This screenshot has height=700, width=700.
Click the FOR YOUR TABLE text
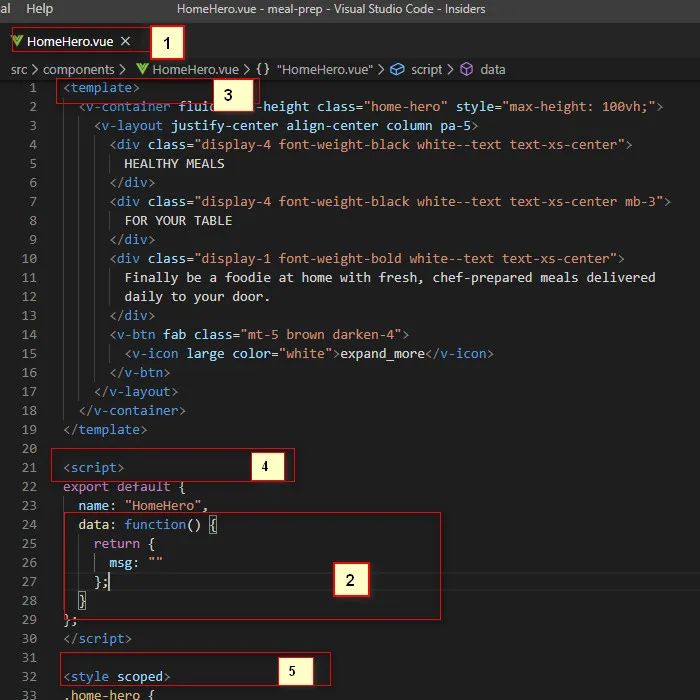coord(178,221)
